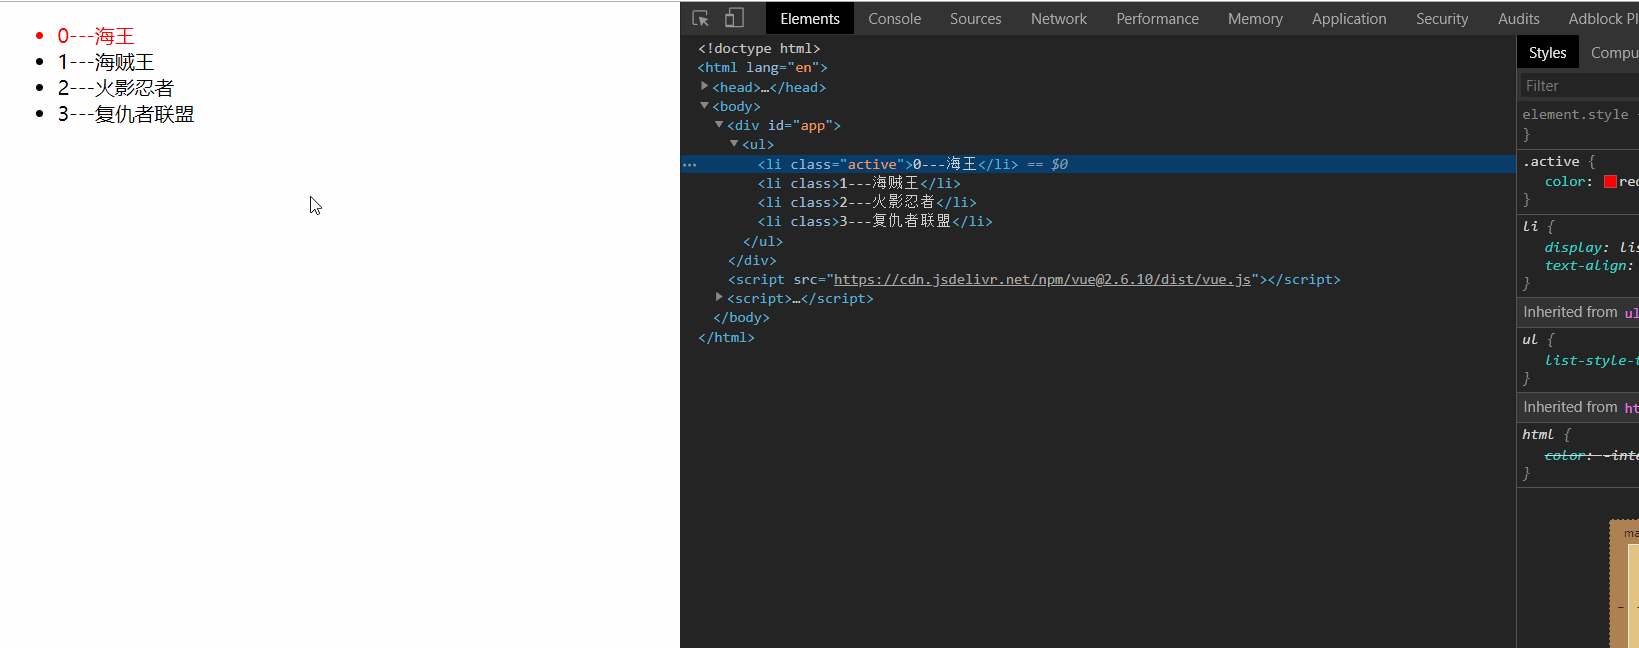Select the closing ul tag row
This screenshot has width=1639, height=648.
[x=763, y=241]
